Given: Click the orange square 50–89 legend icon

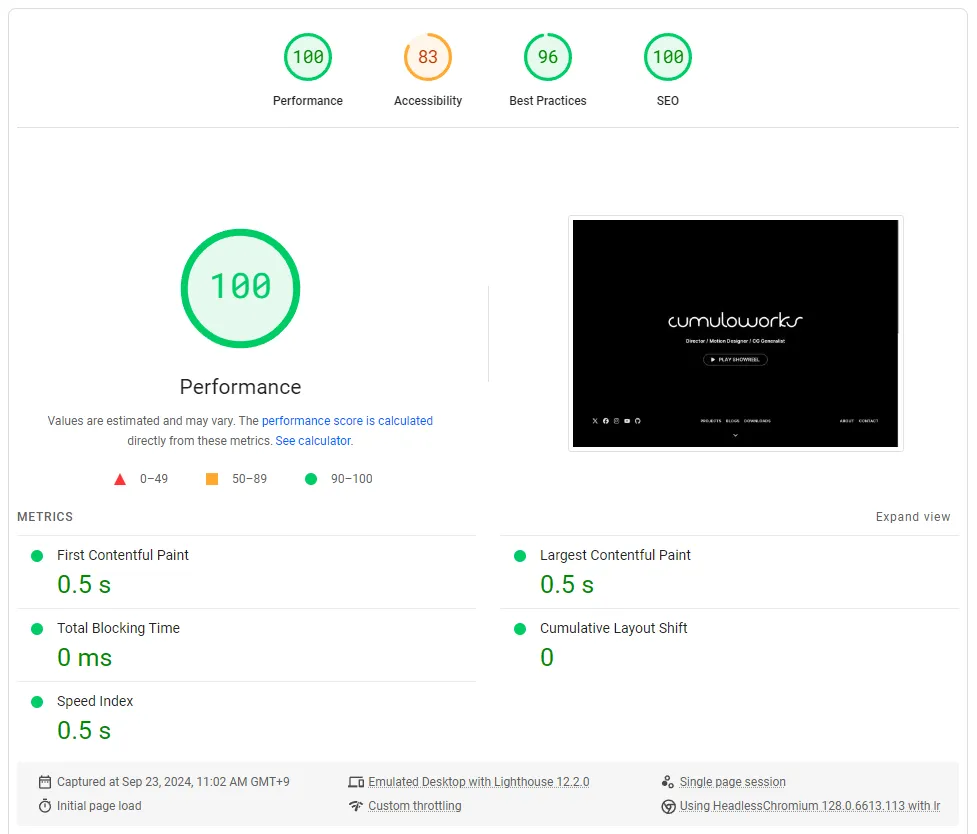Looking at the screenshot, I should (x=212, y=479).
